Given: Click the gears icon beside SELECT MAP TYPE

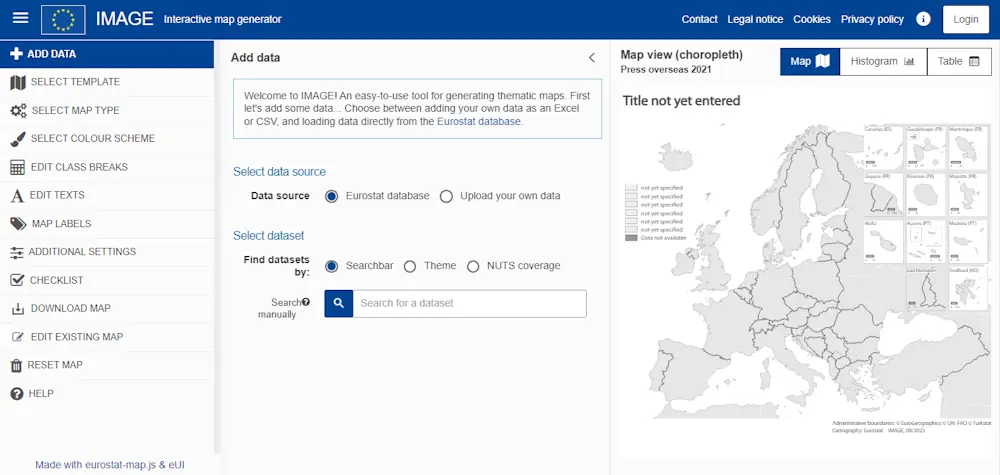Looking at the screenshot, I should click(18, 110).
